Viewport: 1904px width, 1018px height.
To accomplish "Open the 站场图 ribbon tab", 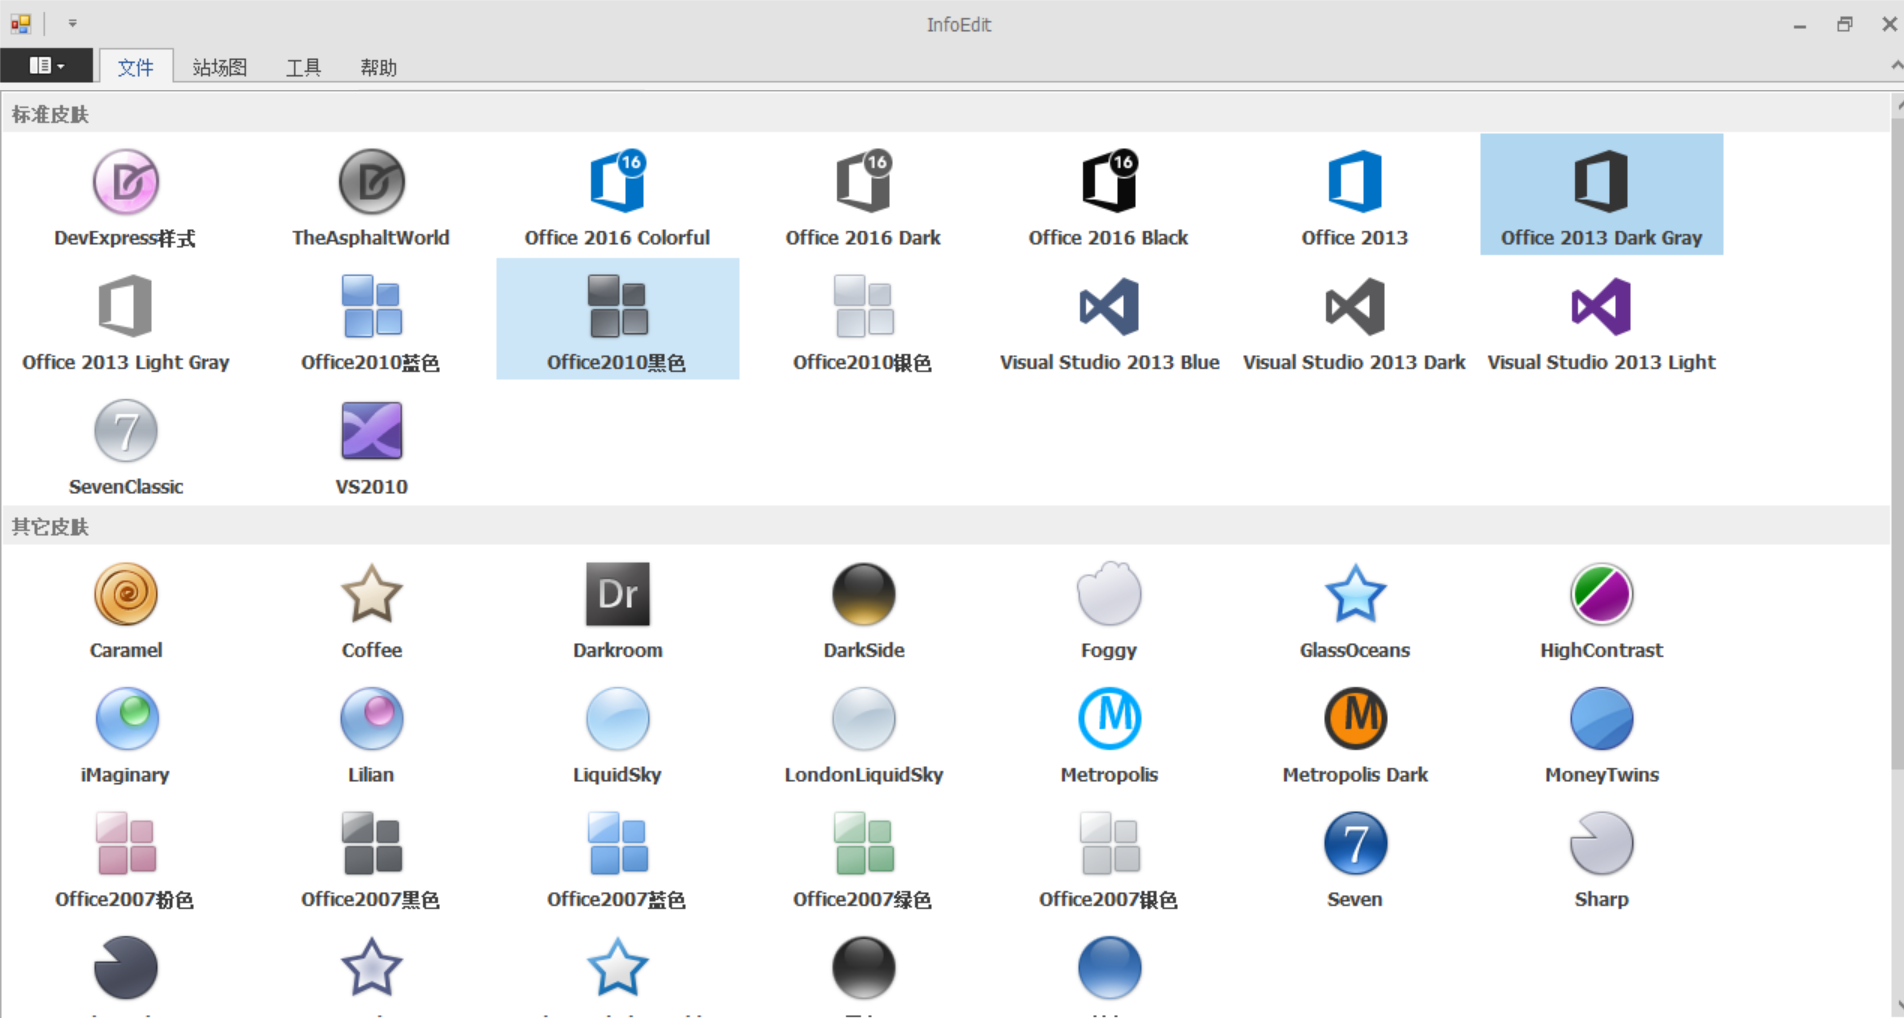I will (x=219, y=67).
